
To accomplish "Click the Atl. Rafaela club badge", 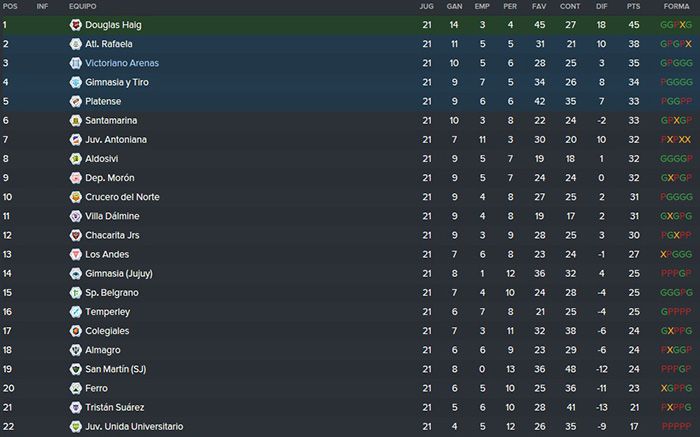I will pos(75,44).
